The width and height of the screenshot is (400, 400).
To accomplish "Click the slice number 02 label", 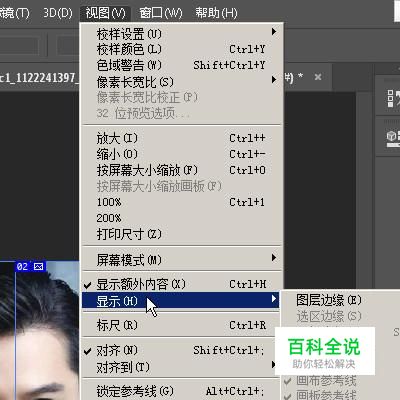I will (x=22, y=267).
